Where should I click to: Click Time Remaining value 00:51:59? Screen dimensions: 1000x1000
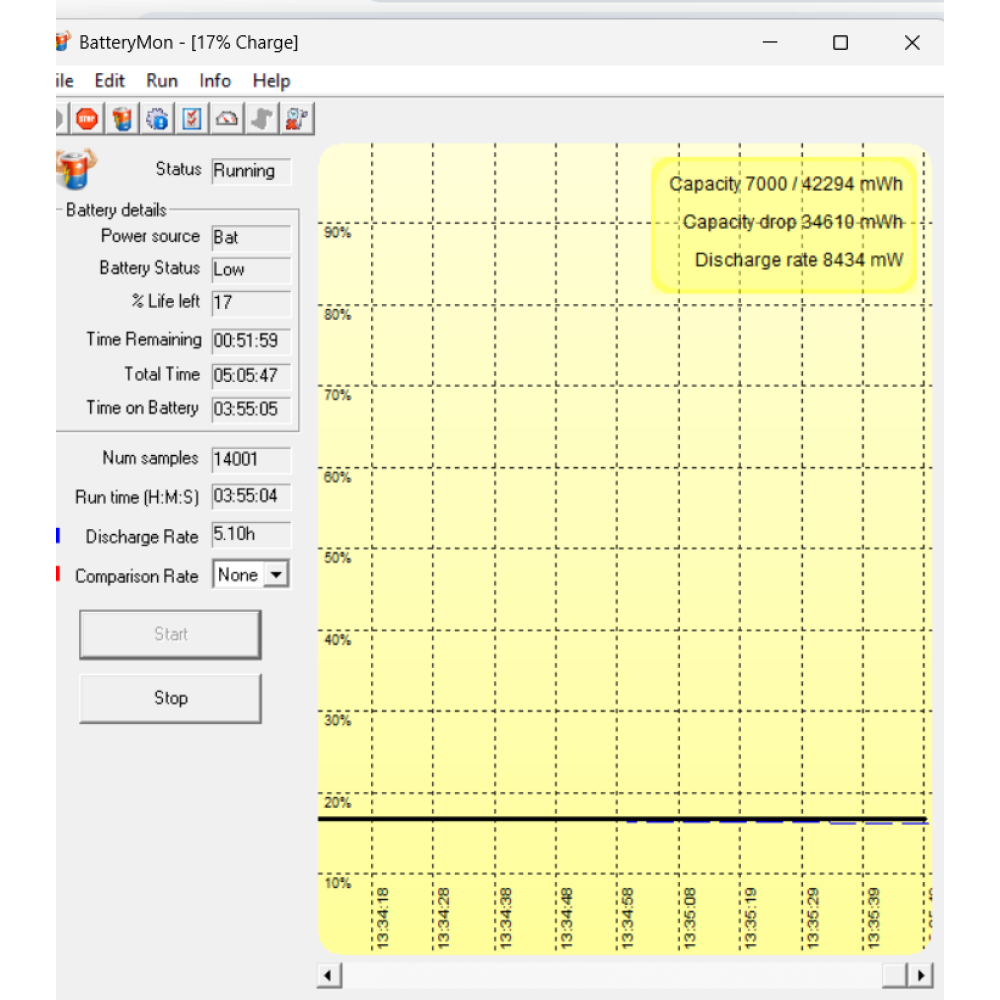point(251,341)
